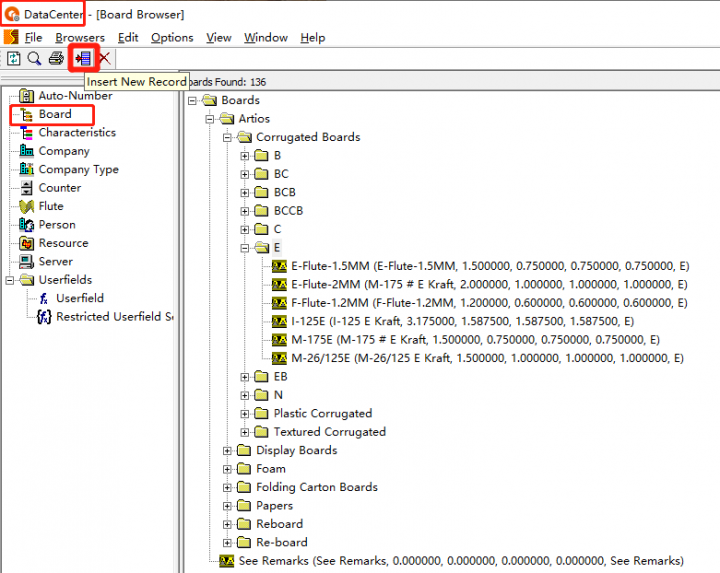Select the Resource entry in sidebar
Image resolution: width=720 pixels, height=573 pixels.
click(x=63, y=243)
